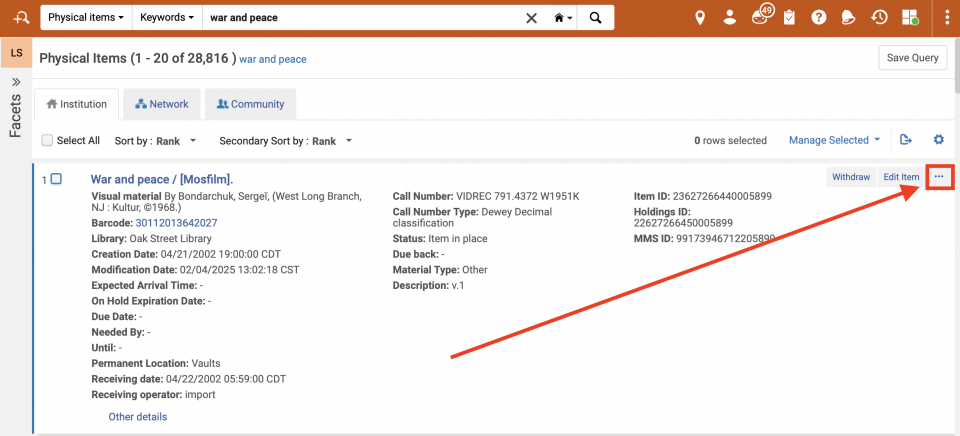Viewport: 960px width, 436px height.
Task: Open the help question mark icon
Action: (819, 18)
